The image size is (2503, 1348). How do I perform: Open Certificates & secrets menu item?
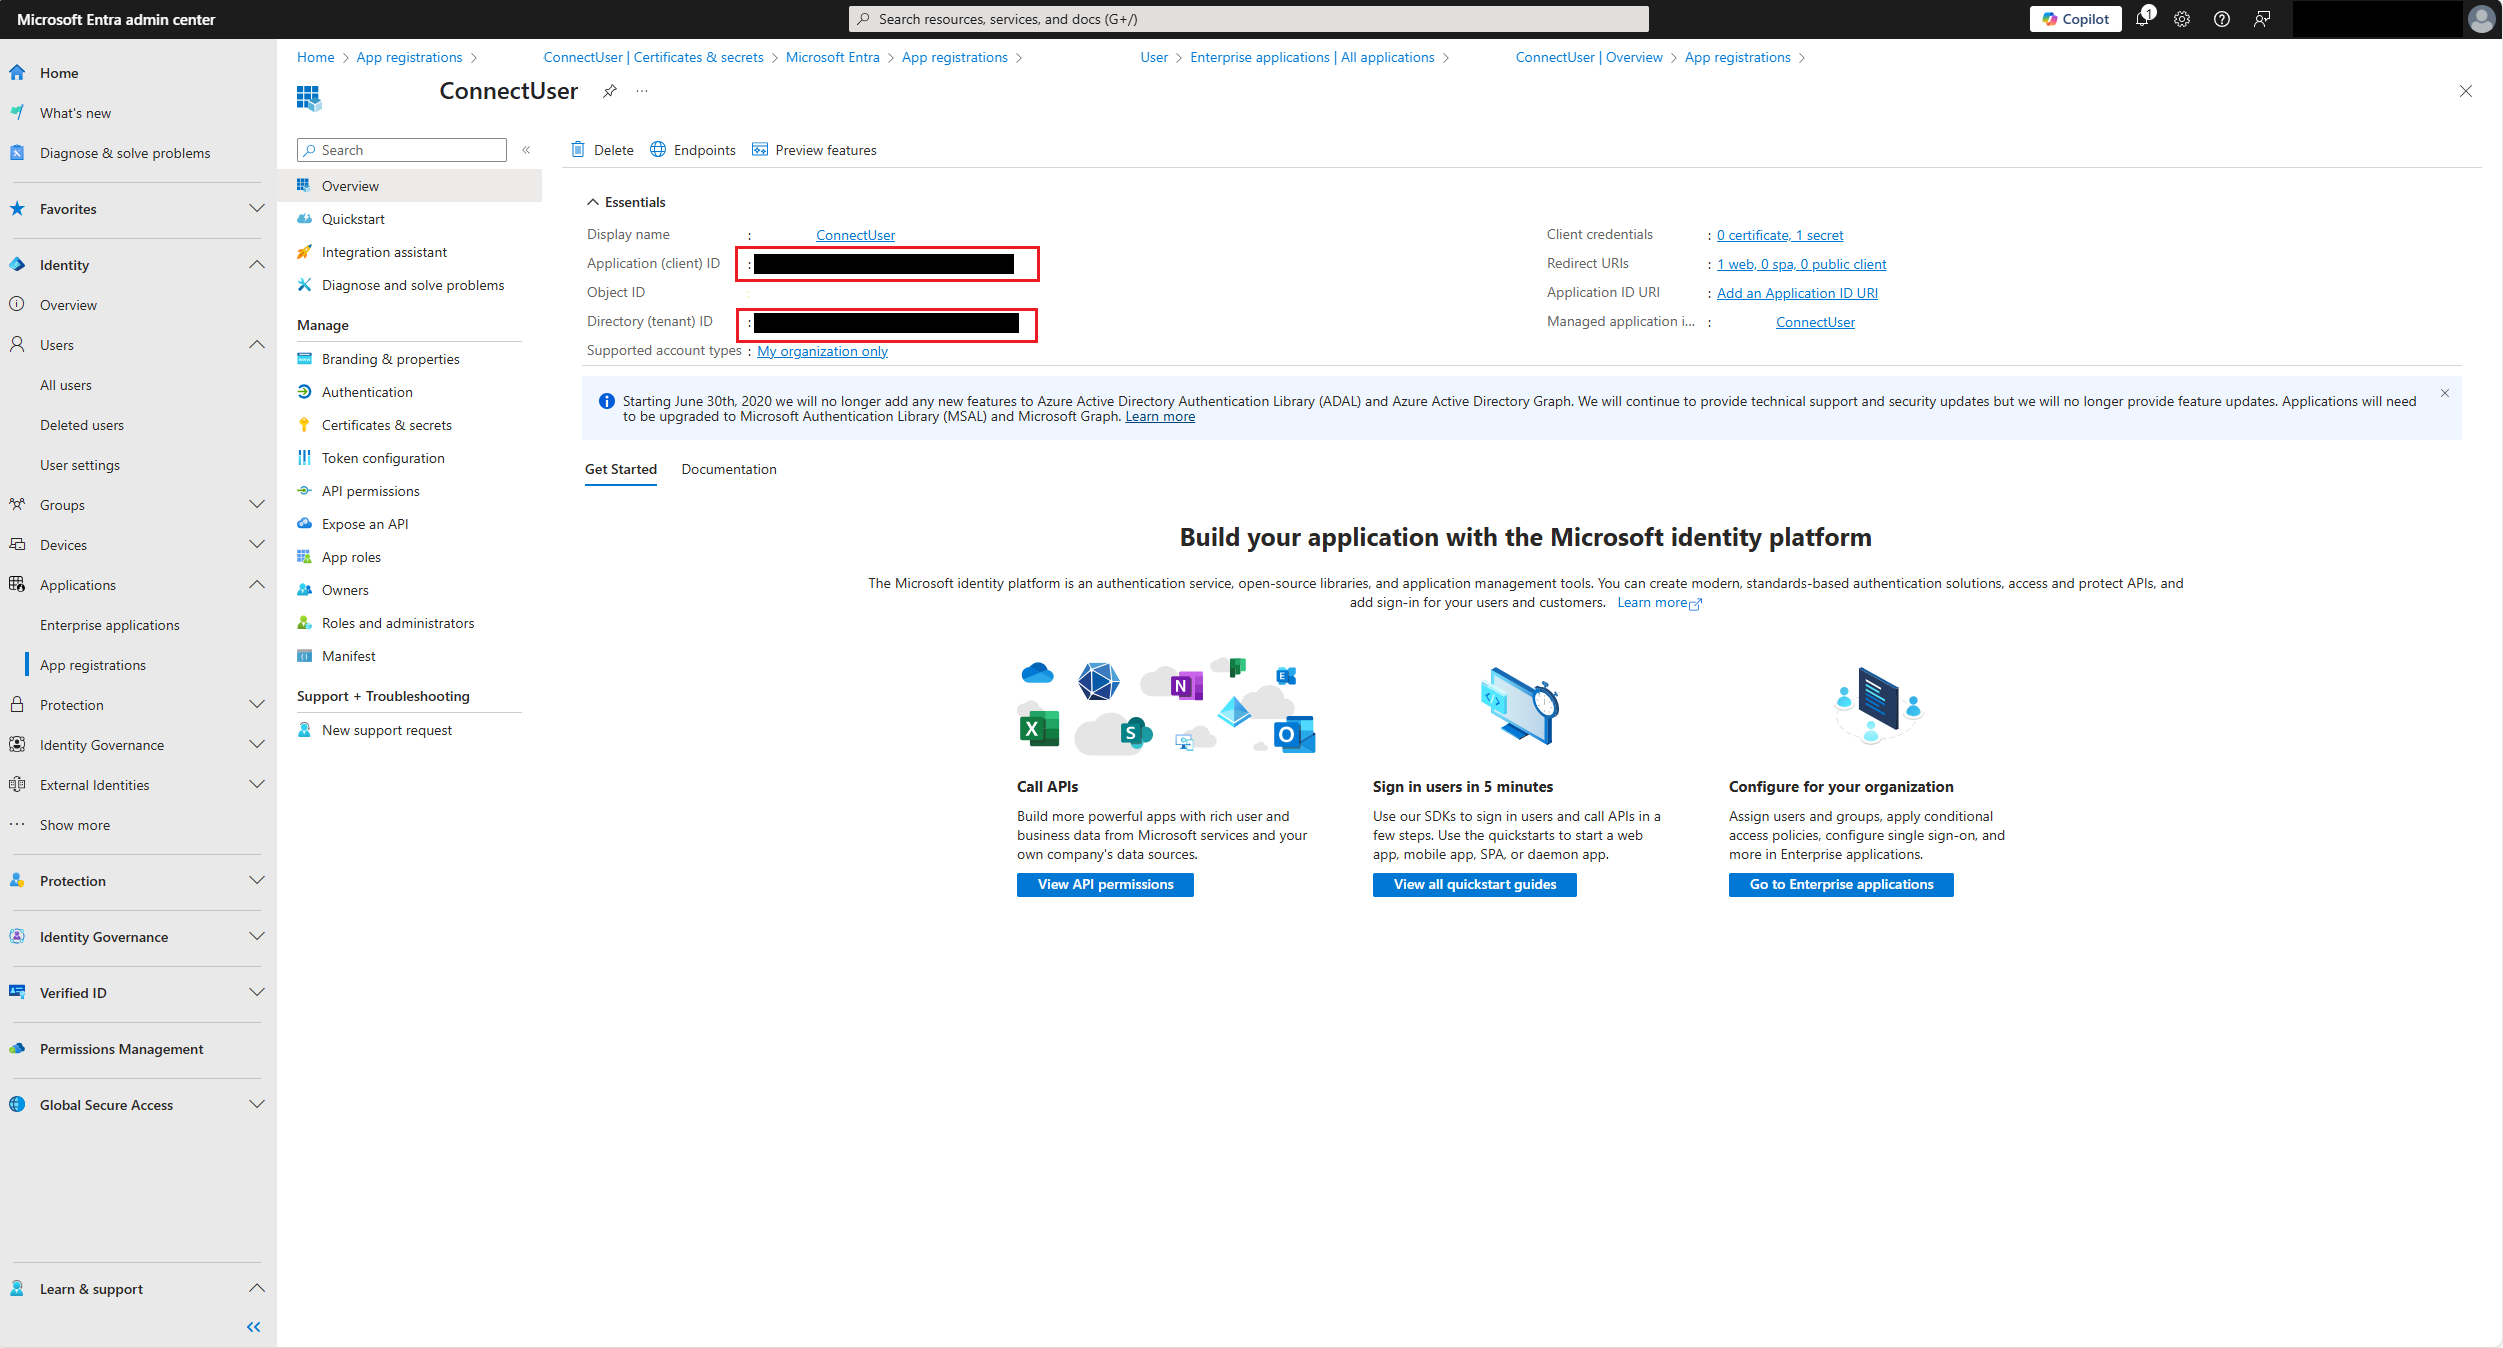pos(386,425)
